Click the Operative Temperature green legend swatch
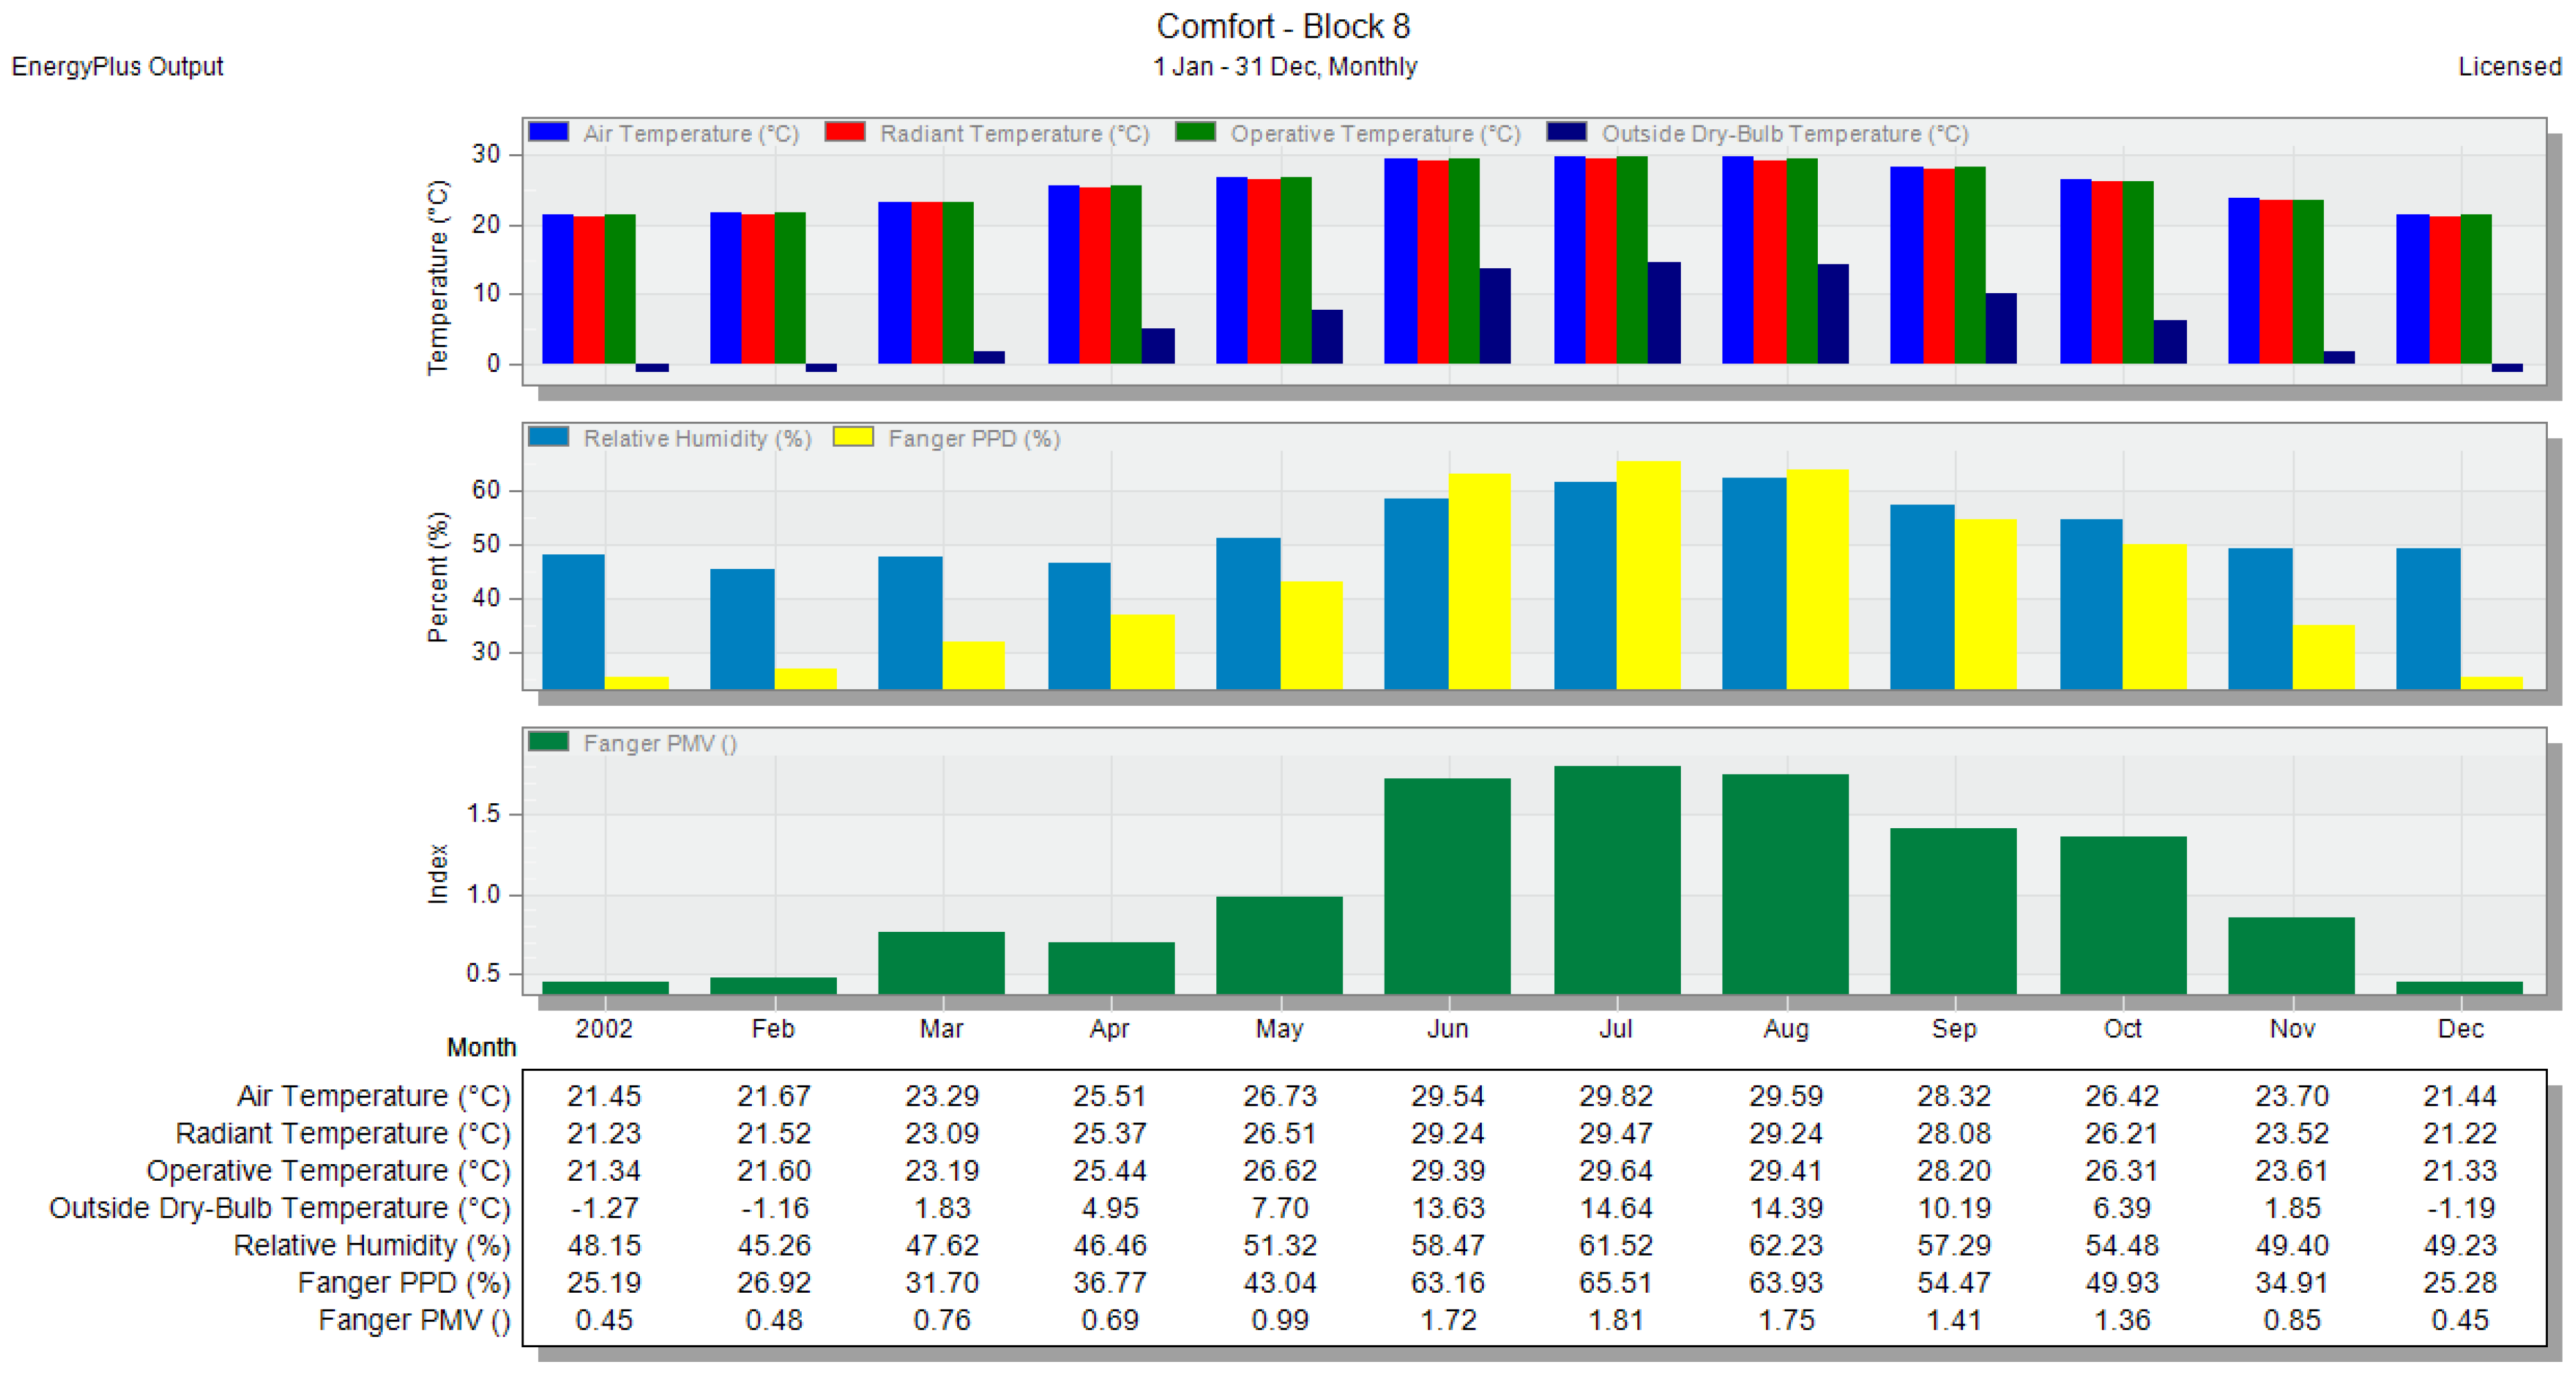Screen dimensions: 2576x1376 pyautogui.click(x=1195, y=132)
